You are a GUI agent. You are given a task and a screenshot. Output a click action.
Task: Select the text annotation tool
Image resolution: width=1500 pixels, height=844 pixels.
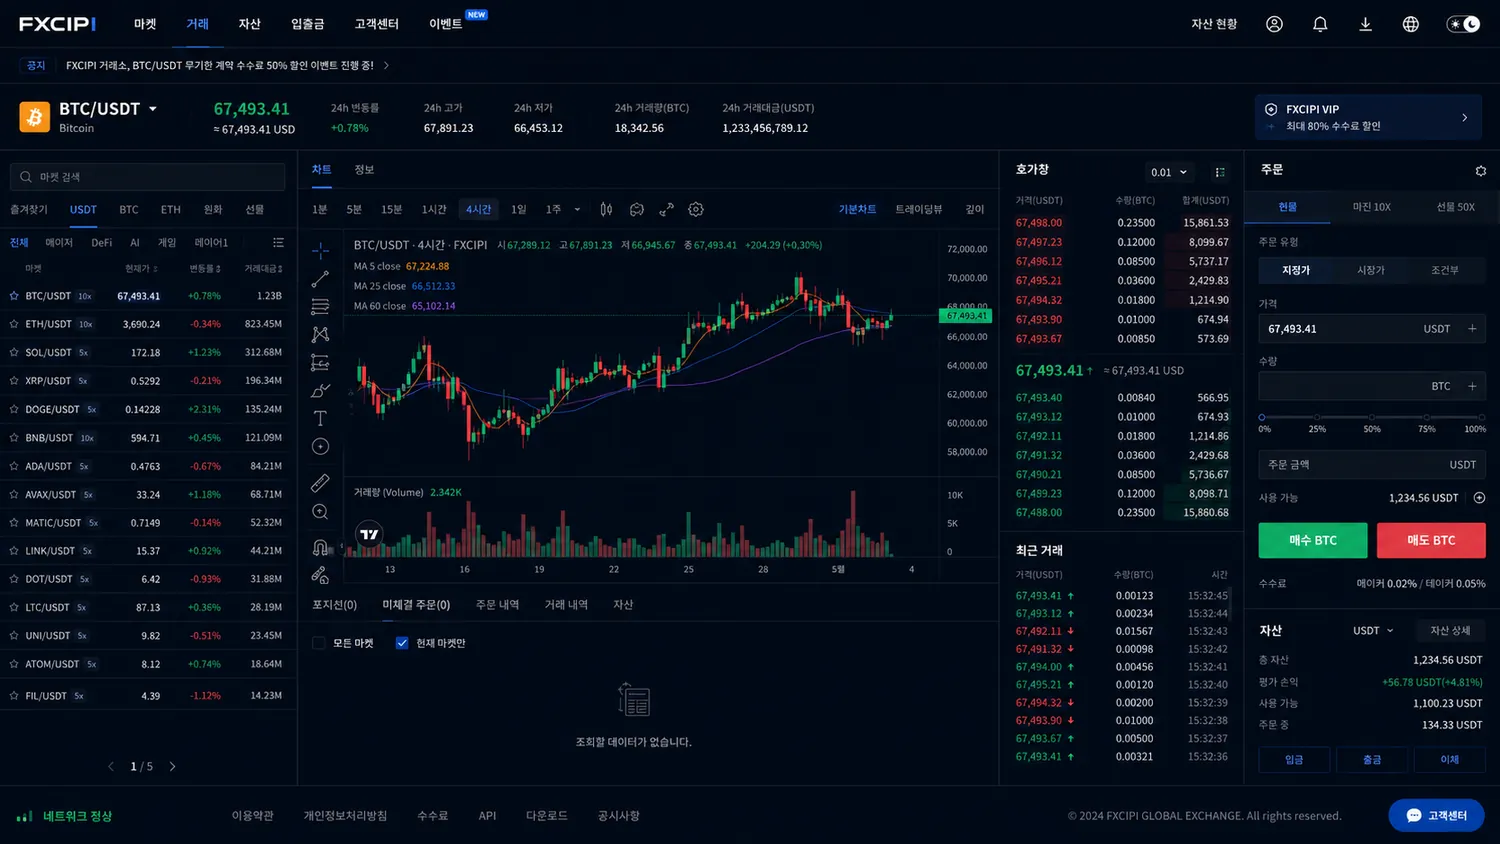click(320, 418)
